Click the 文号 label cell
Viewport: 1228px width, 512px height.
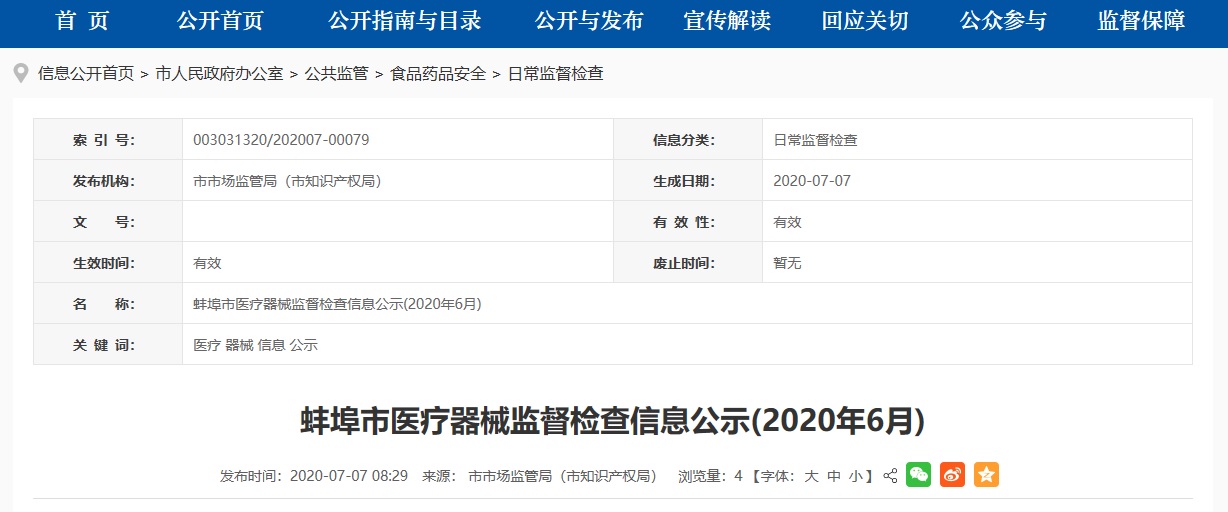point(108,222)
